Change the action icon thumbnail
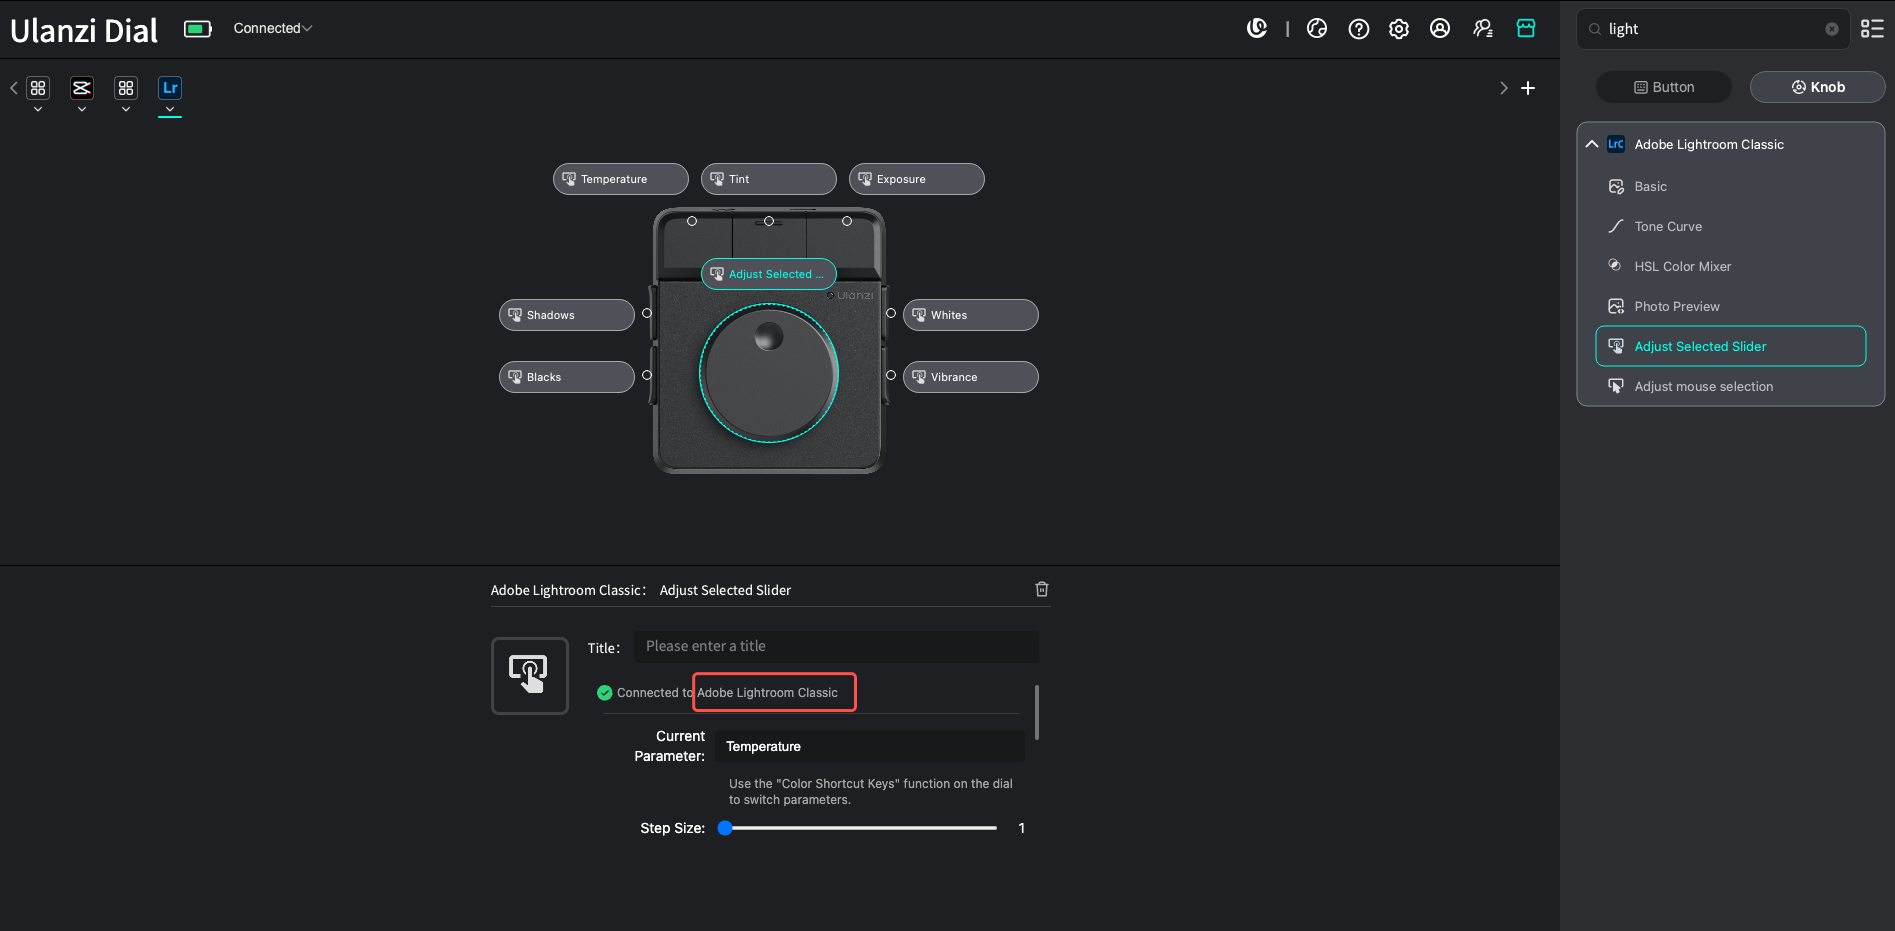 (x=530, y=676)
